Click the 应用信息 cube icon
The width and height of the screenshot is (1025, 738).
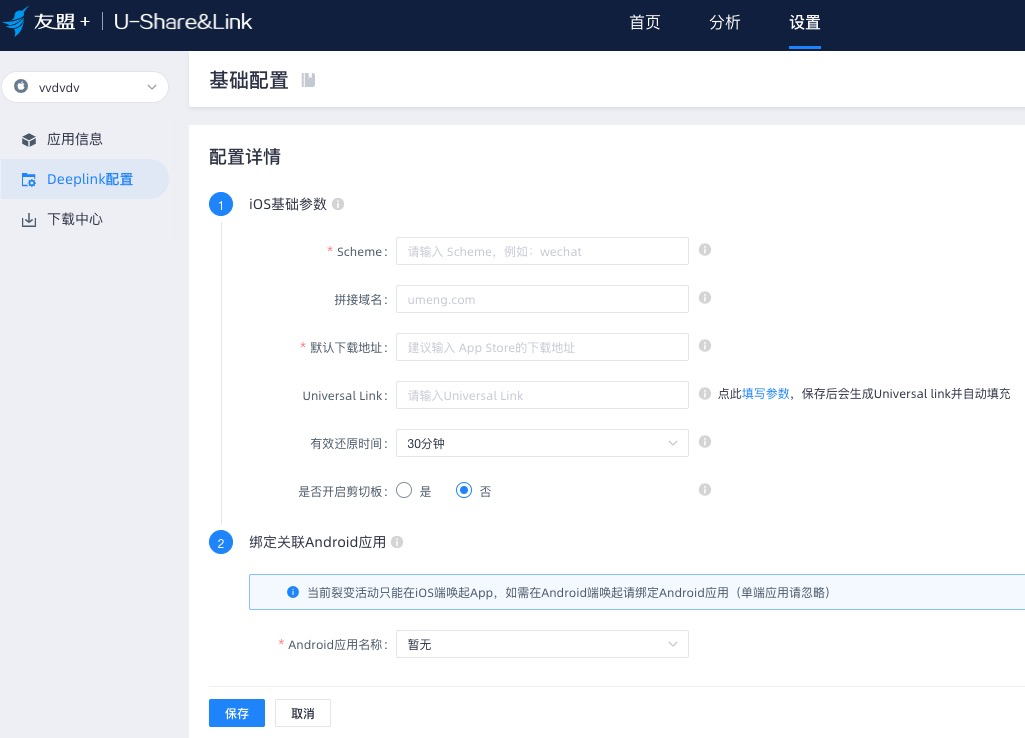(29, 140)
